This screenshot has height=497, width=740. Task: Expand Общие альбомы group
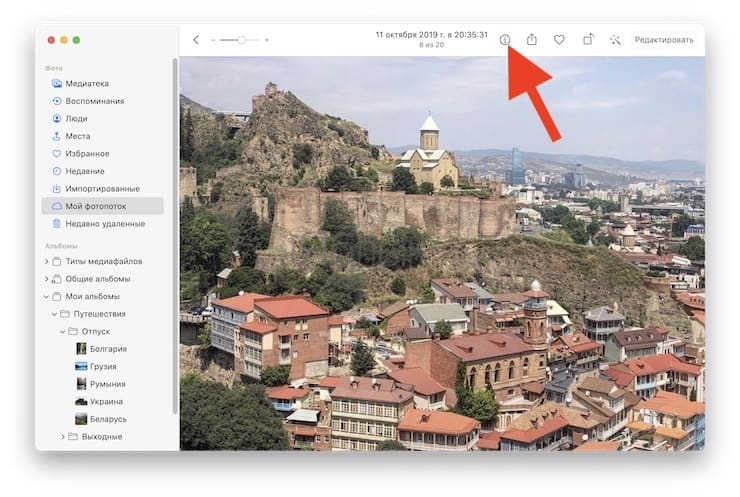tap(46, 279)
